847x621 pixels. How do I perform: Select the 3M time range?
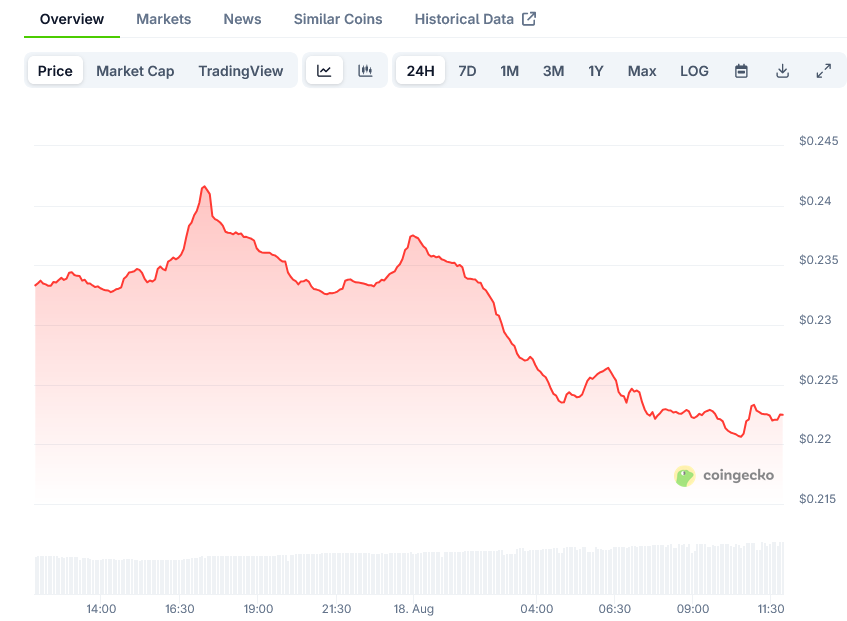coord(553,71)
